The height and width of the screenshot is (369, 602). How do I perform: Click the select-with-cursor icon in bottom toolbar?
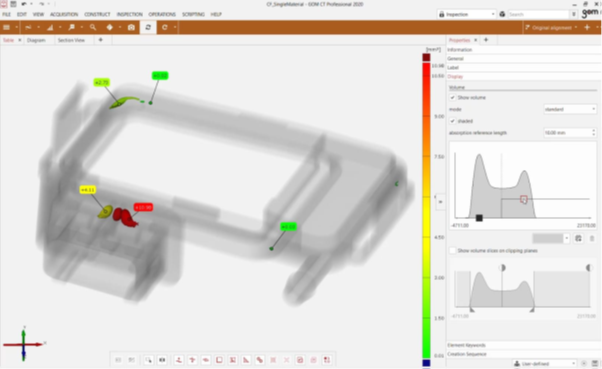[148, 360]
